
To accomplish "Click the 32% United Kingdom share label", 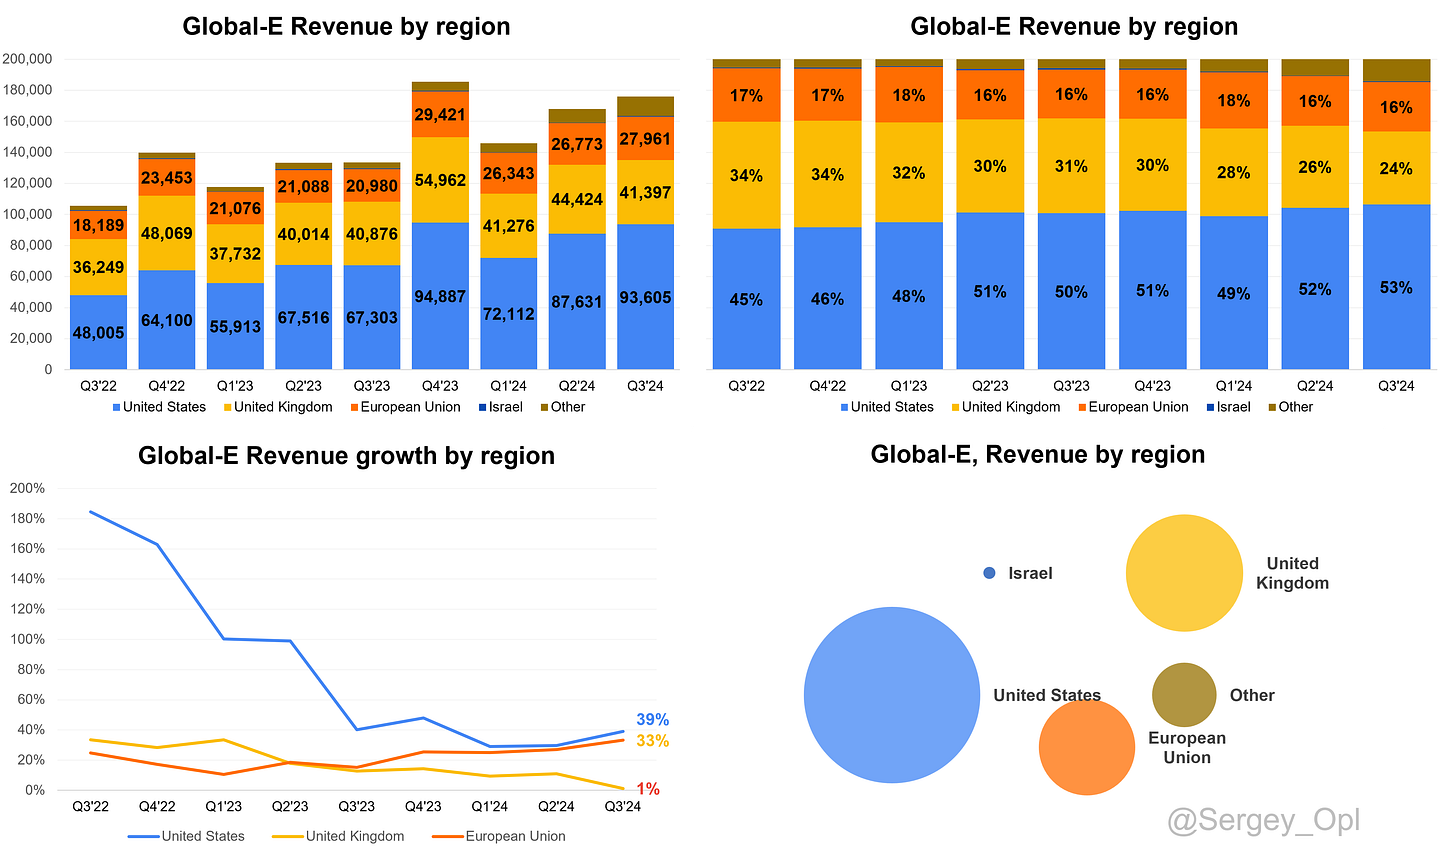I will pyautogui.click(x=909, y=173).
